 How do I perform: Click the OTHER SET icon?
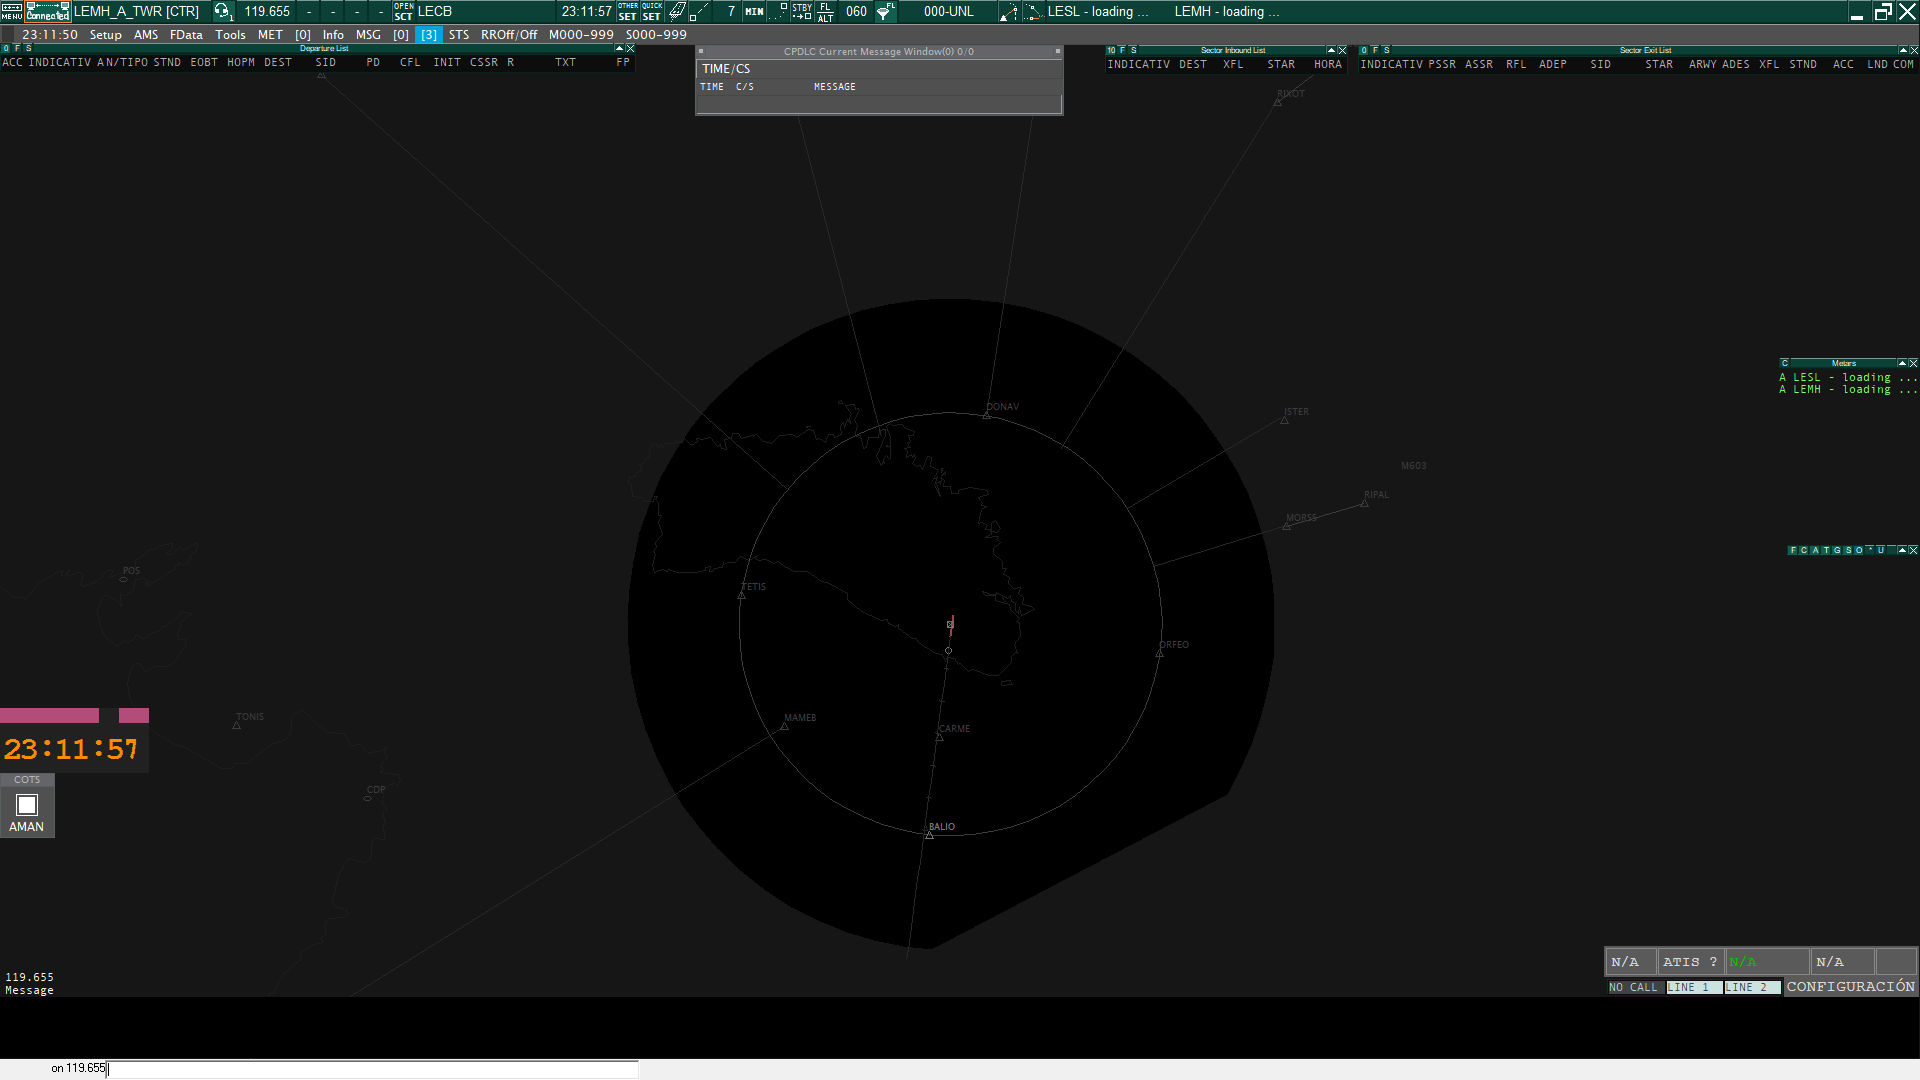click(x=628, y=12)
